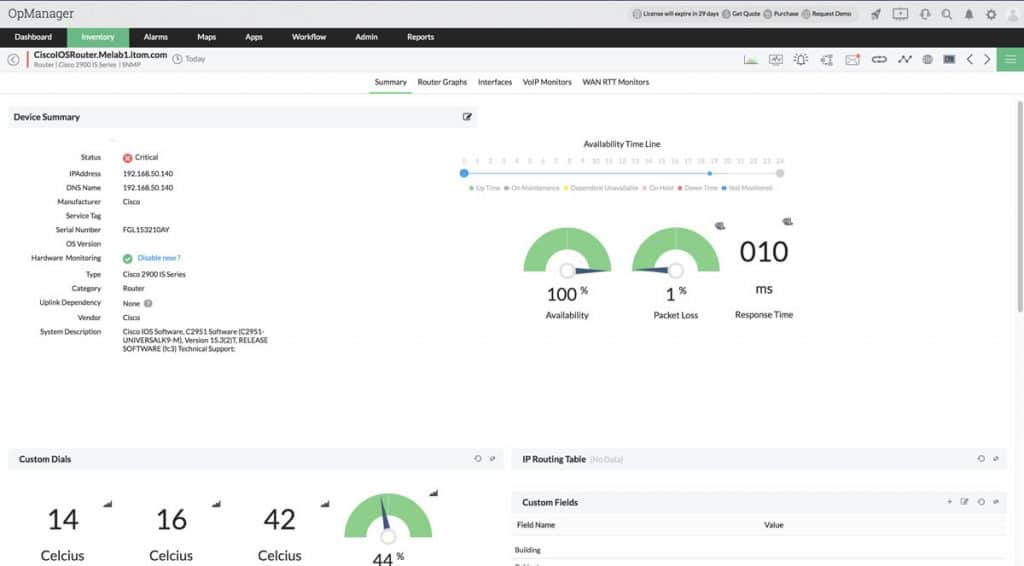
Task: Click the Availability gauge dial
Action: click(567, 251)
